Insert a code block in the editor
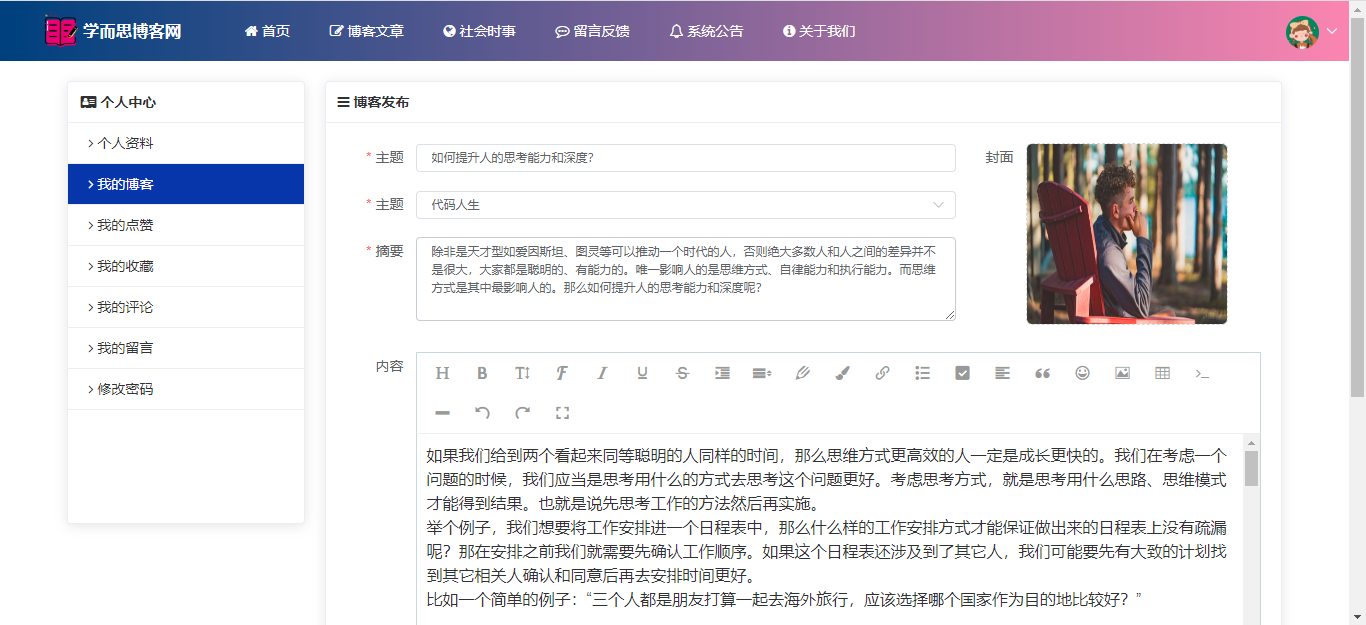Screen dimensions: 1366x625 (x=1202, y=373)
